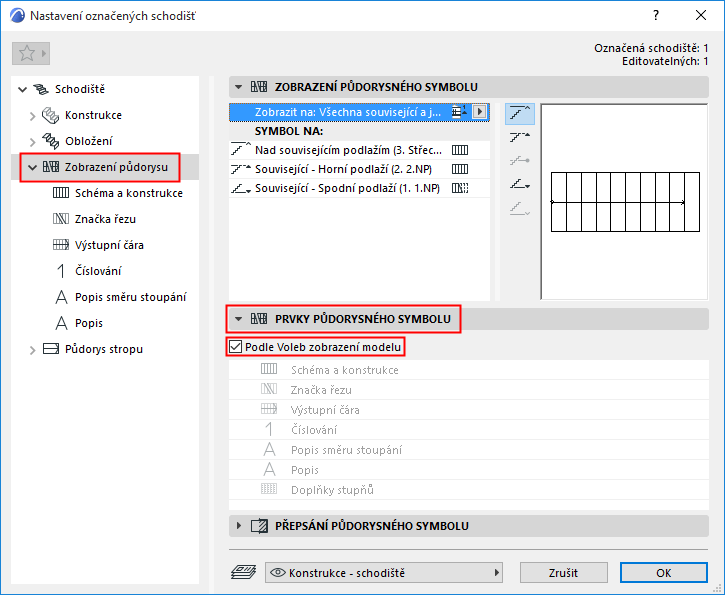725x595 pixels.
Task: Expand Přepsání půdorysného symbolu panel
Action: pyautogui.click(x=239, y=526)
